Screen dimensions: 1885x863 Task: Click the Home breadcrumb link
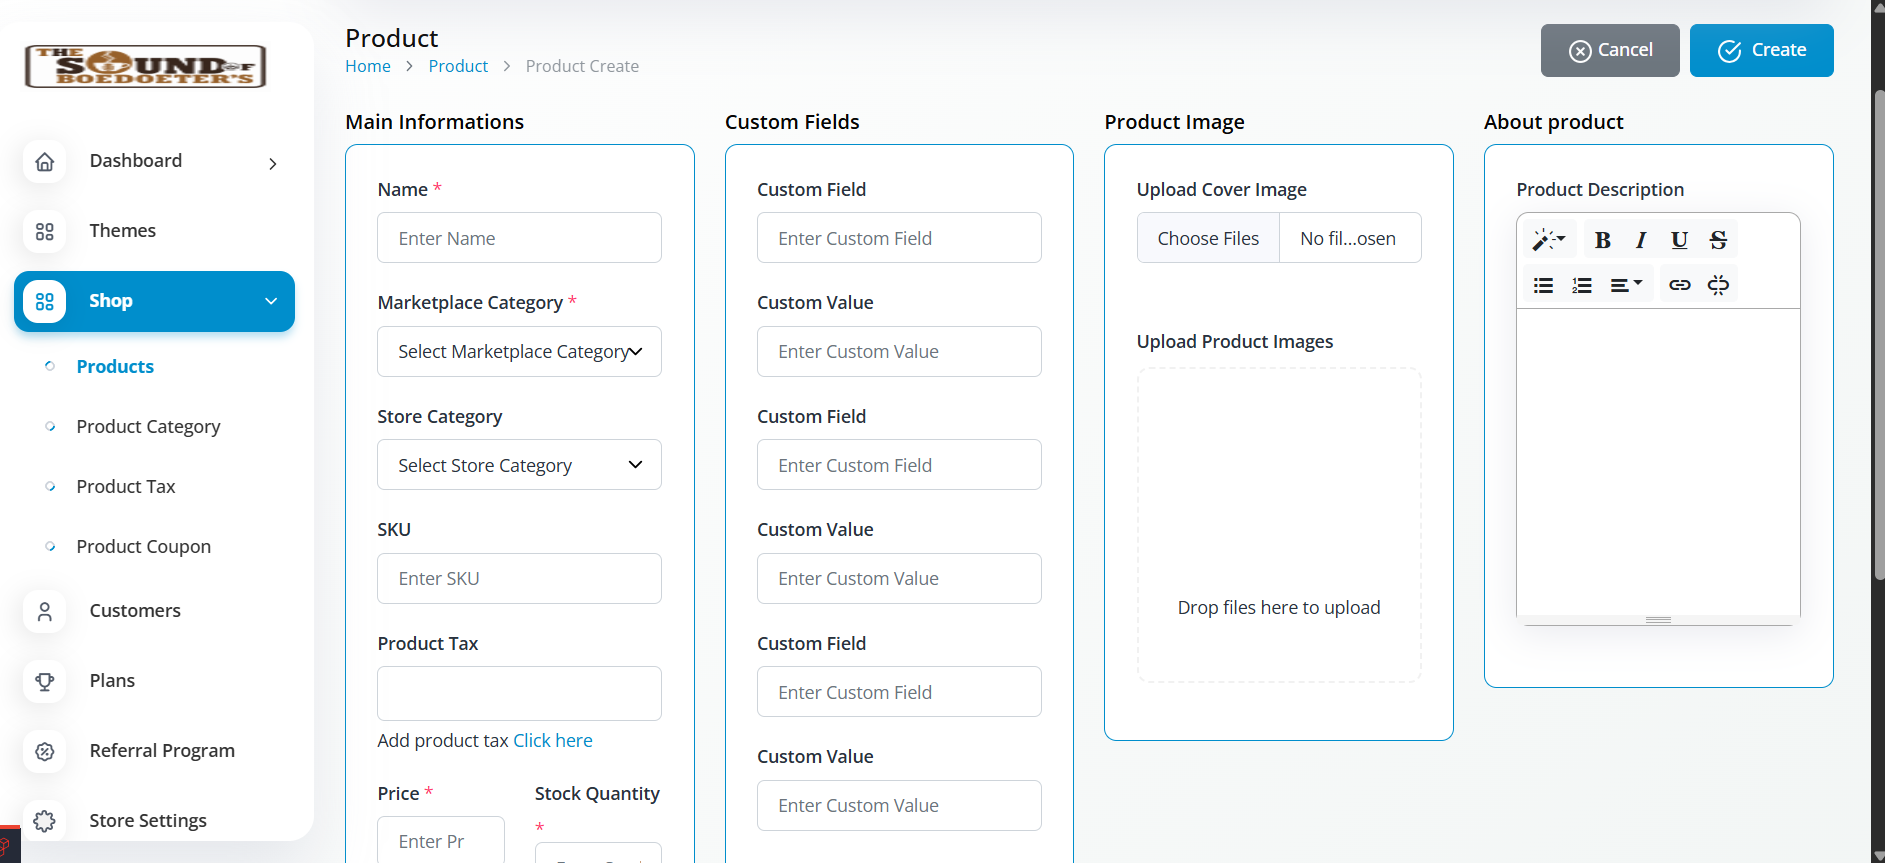368,66
